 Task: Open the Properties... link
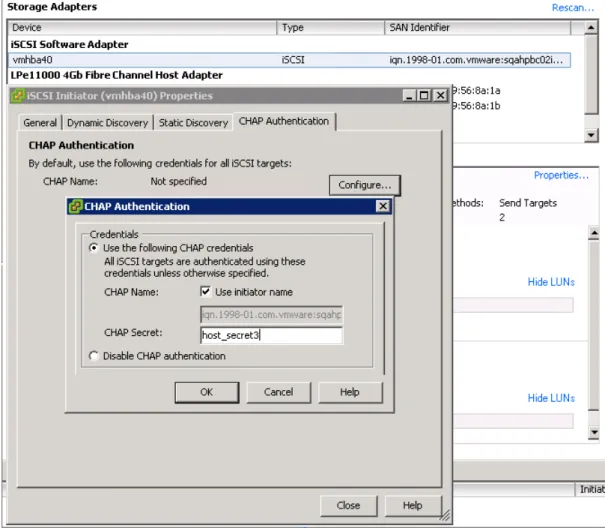click(561, 175)
